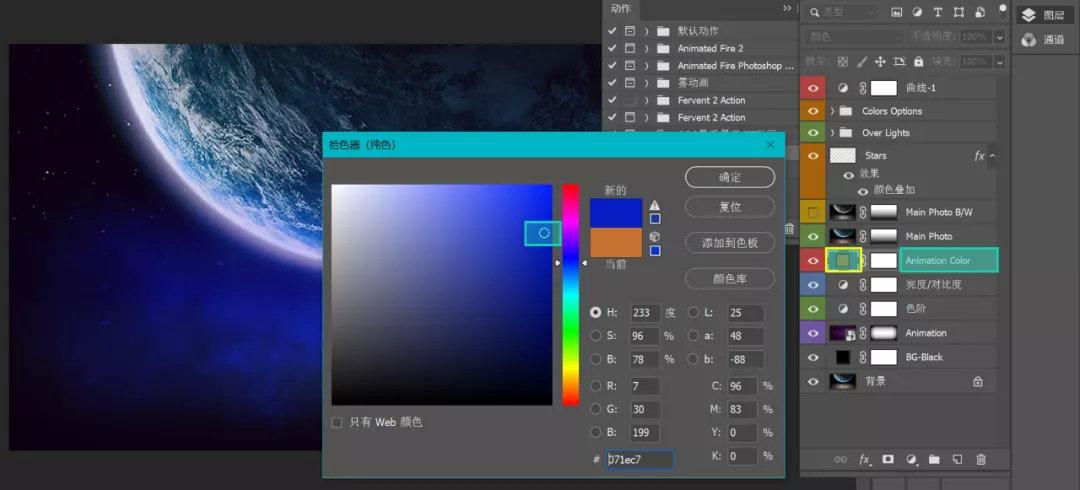The width and height of the screenshot is (1080, 490).
Task: Click the new adjustment layer icon at panel bottom
Action: (x=911, y=459)
